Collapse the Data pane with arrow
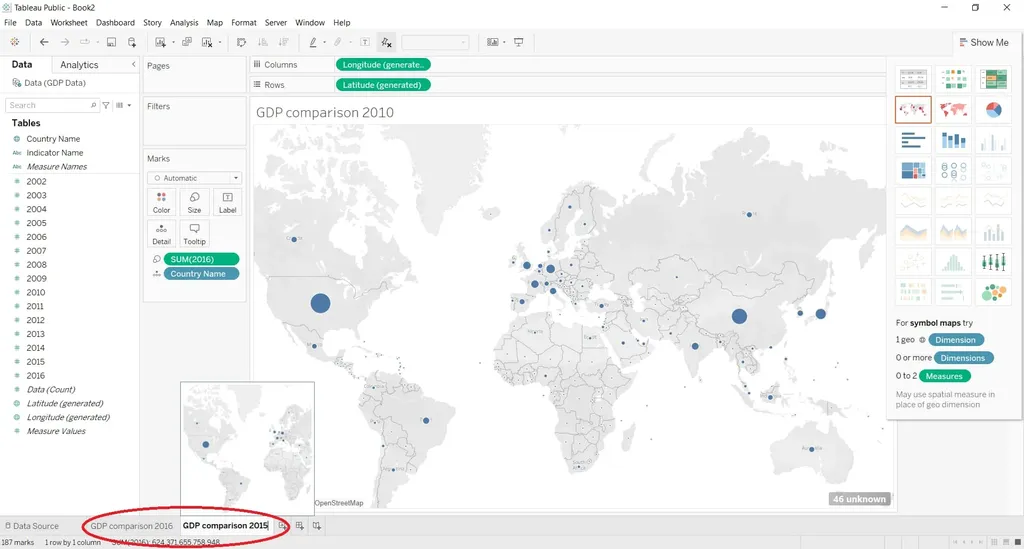Screen dimensions: 1024x549 tap(134, 65)
